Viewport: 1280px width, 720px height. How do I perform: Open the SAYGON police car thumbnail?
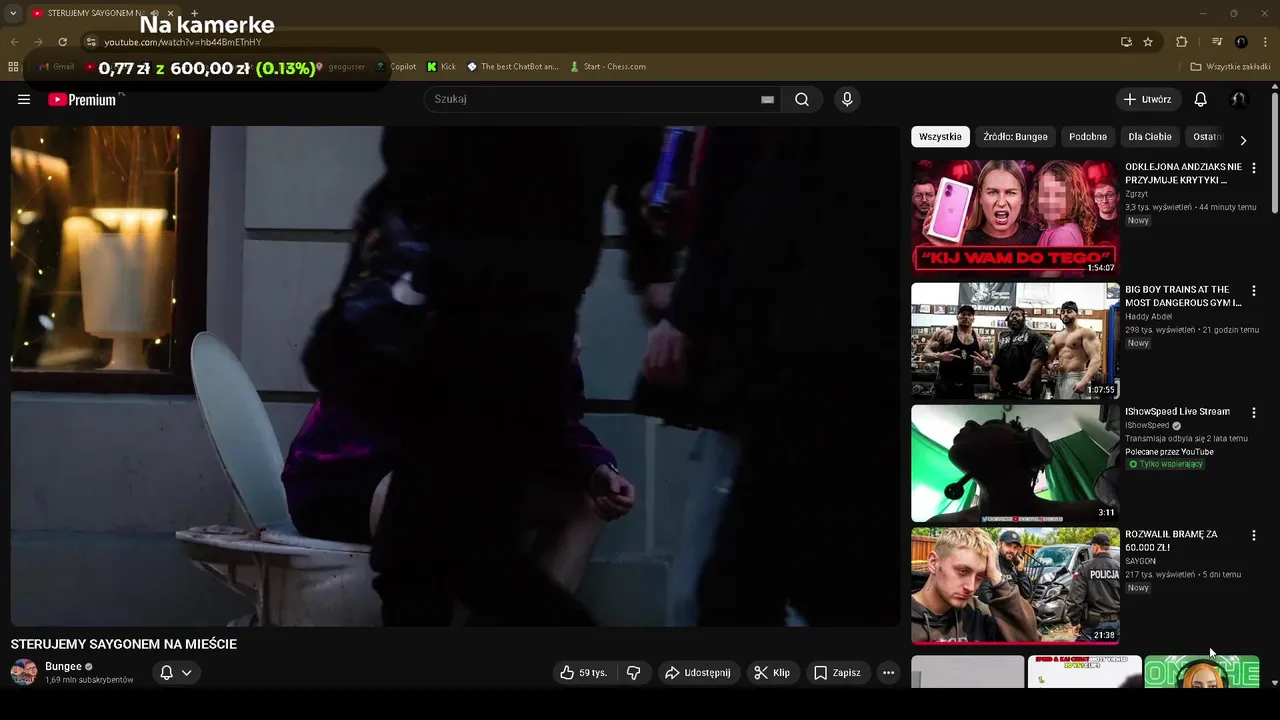(1015, 586)
